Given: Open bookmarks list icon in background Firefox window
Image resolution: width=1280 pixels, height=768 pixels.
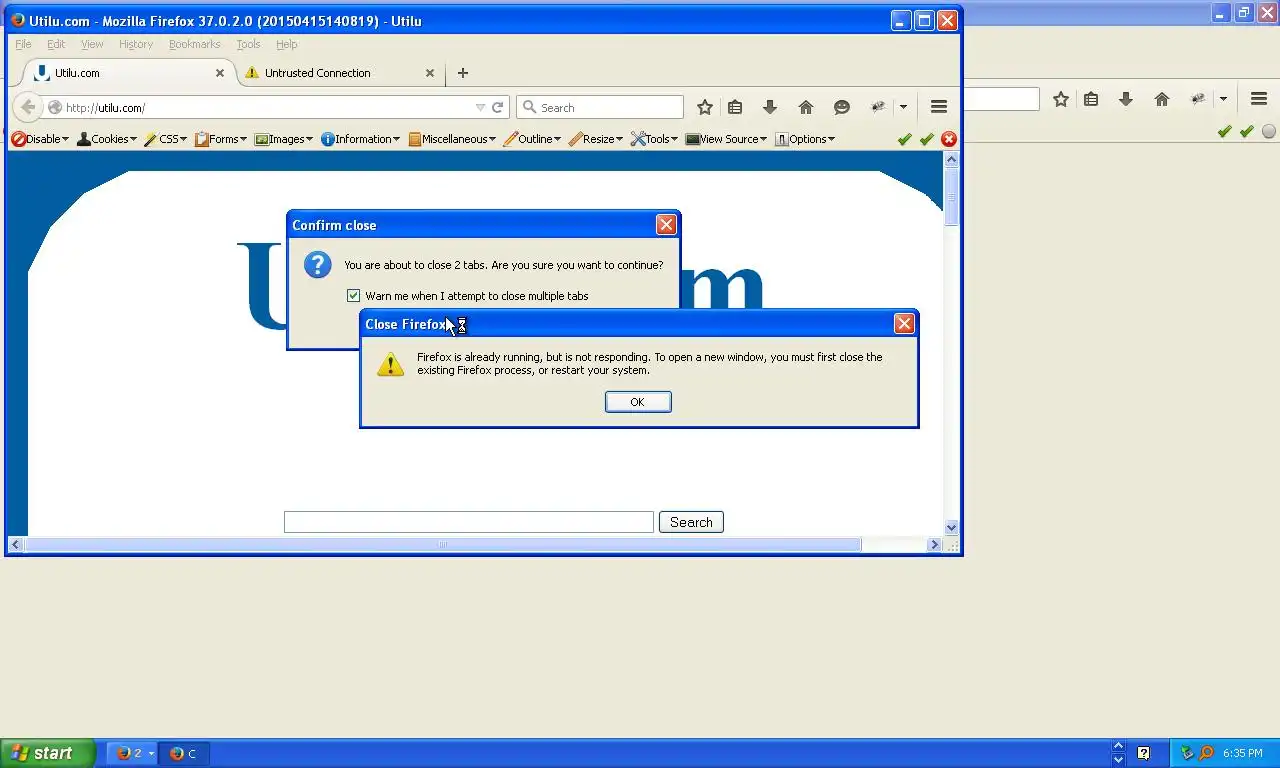Looking at the screenshot, I should [1091, 99].
